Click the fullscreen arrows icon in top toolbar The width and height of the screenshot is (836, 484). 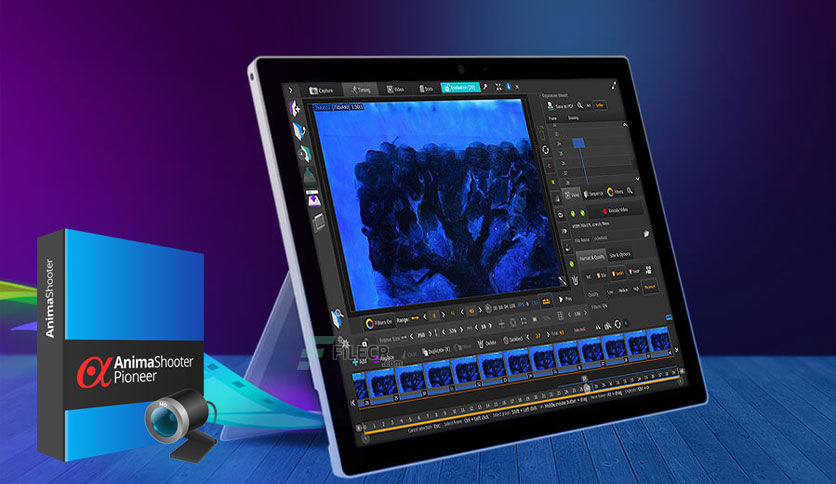click(500, 89)
